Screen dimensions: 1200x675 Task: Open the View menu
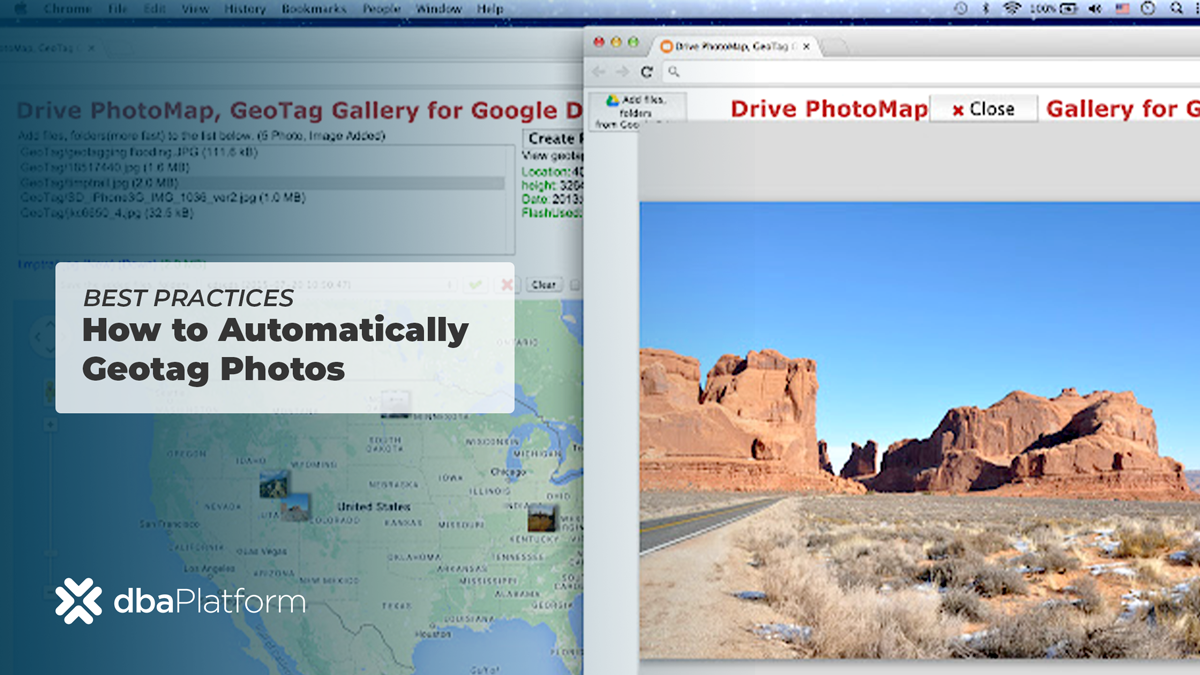coord(195,9)
